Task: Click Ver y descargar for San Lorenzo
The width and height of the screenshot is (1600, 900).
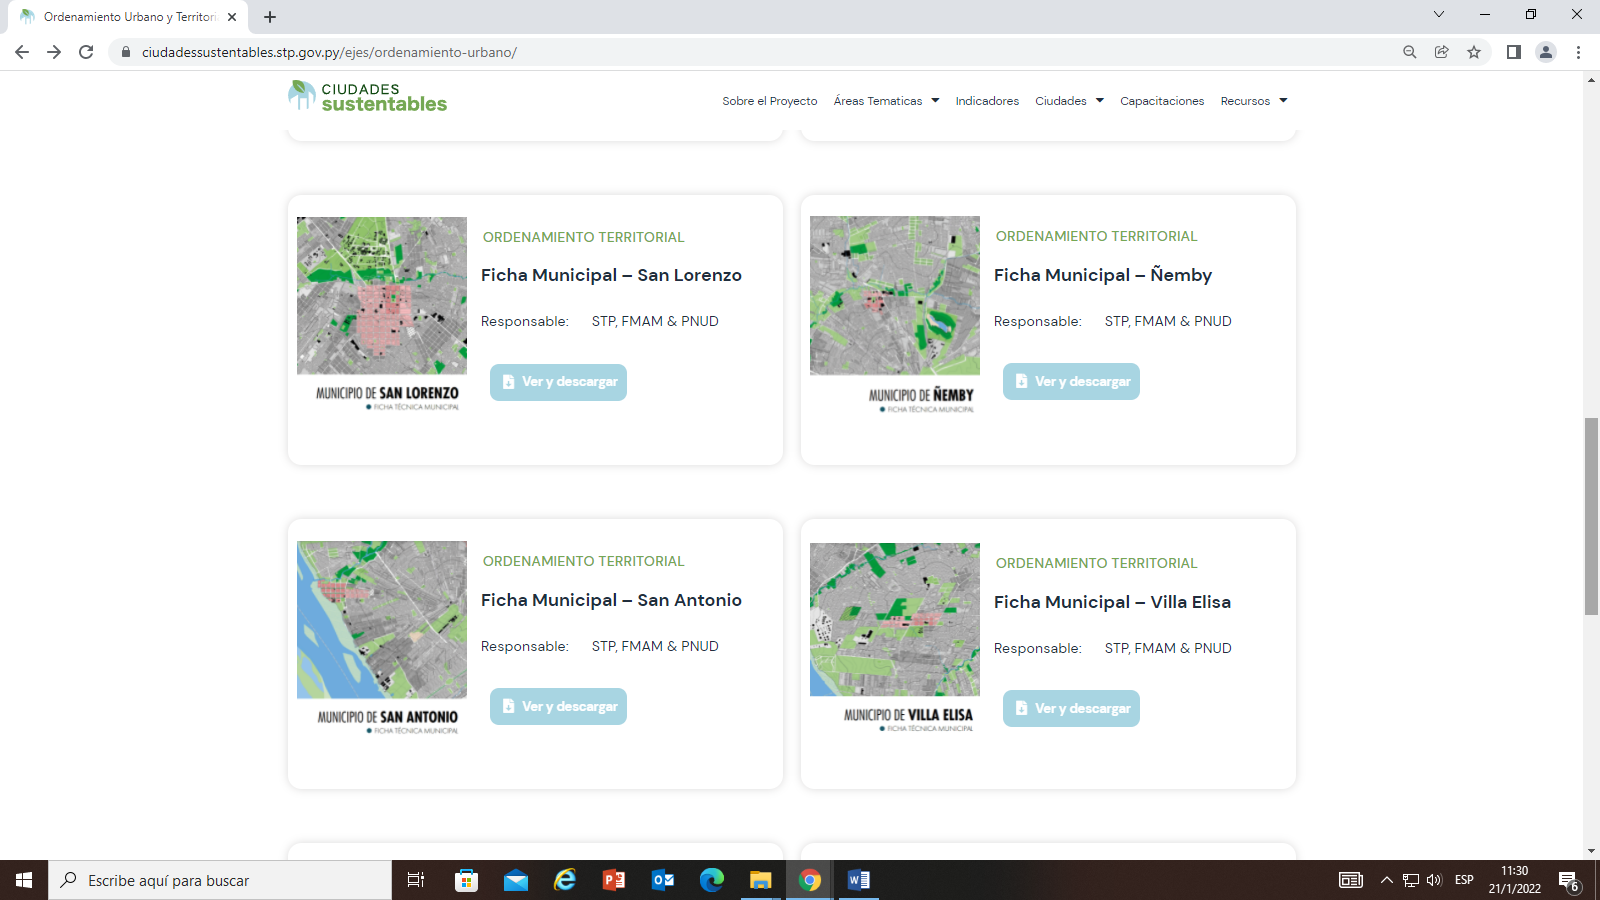Action: [x=558, y=382]
